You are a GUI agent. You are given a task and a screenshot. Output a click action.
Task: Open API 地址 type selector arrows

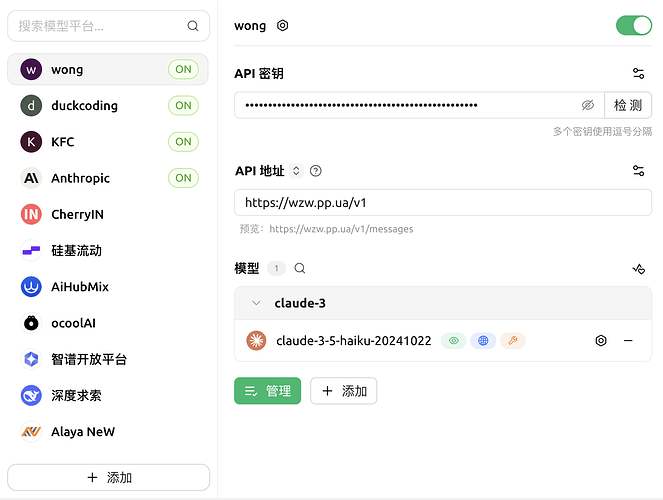pos(296,171)
